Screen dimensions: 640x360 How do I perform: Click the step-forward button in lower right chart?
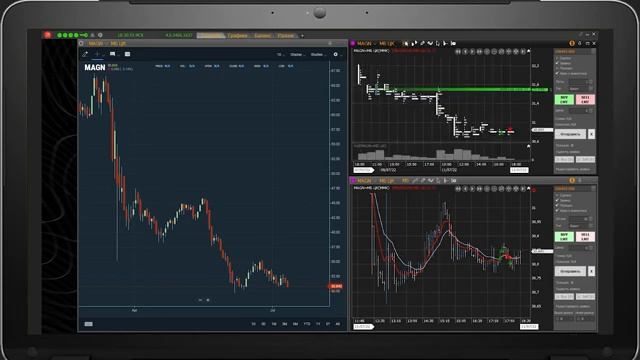(x=472, y=189)
